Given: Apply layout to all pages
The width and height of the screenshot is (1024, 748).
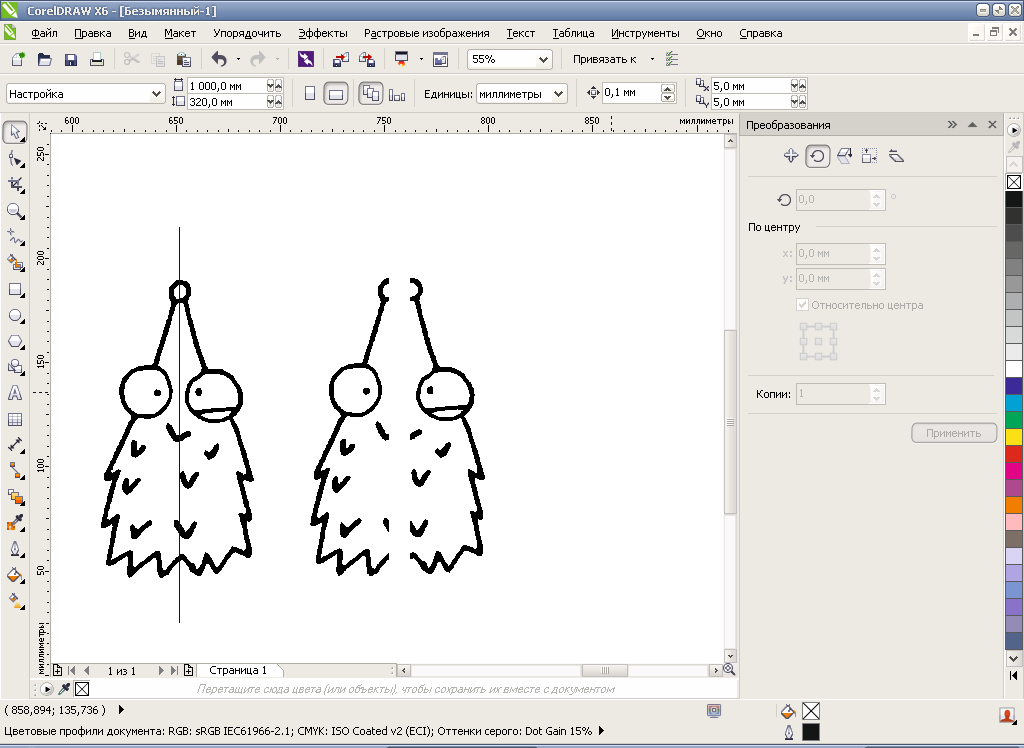Looking at the screenshot, I should coord(370,93).
